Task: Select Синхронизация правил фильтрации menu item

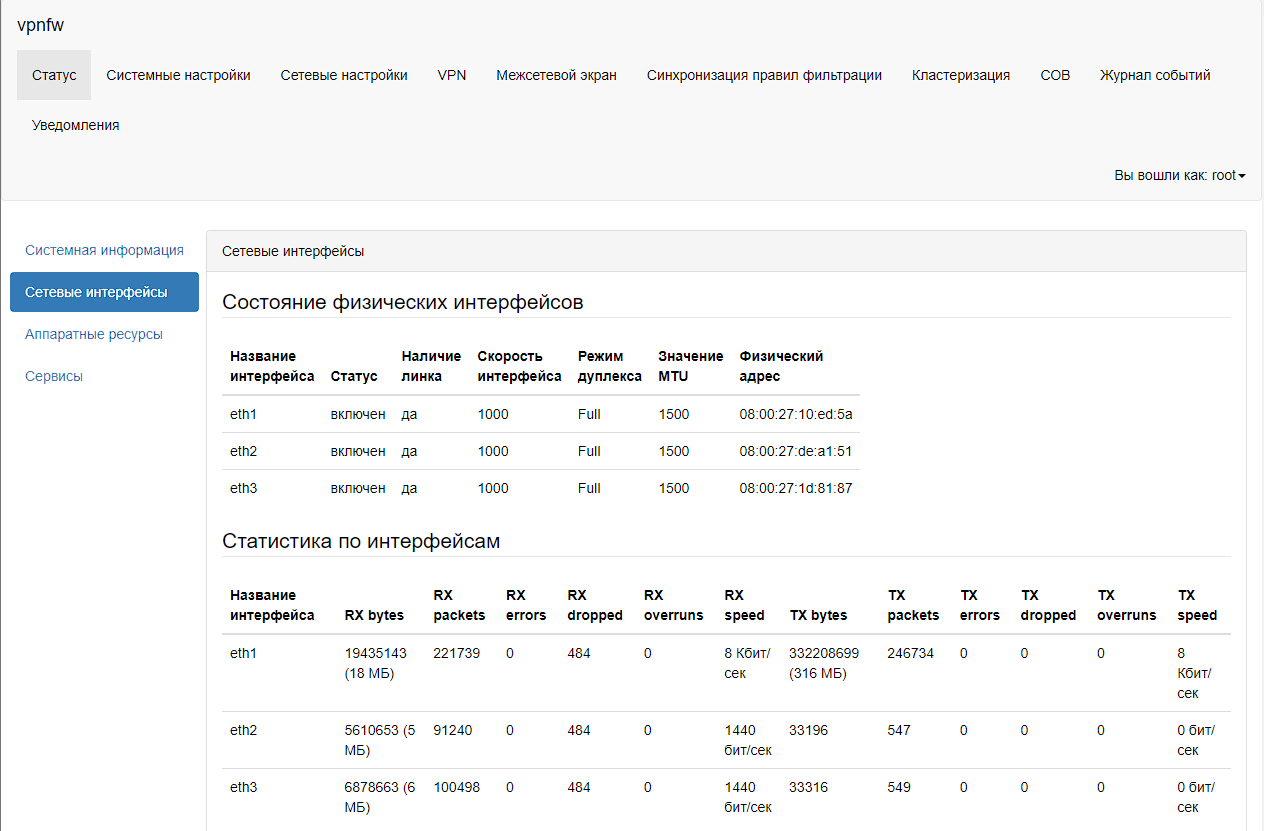Action: 764,75
